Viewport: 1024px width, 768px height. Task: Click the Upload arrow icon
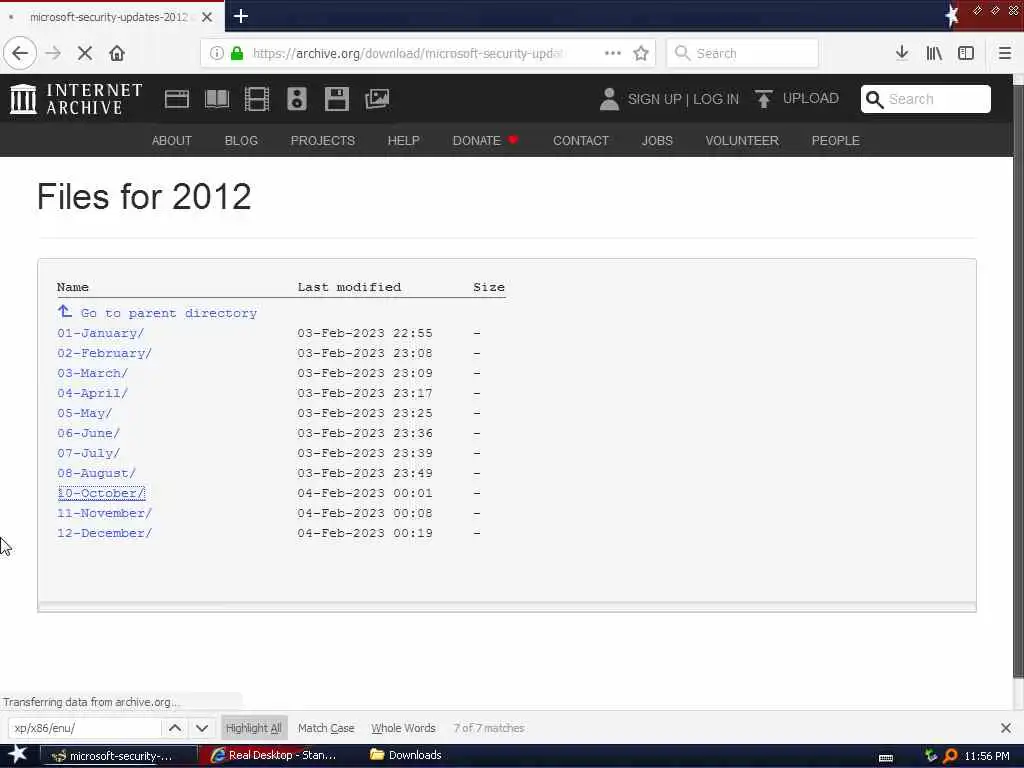[x=763, y=99]
